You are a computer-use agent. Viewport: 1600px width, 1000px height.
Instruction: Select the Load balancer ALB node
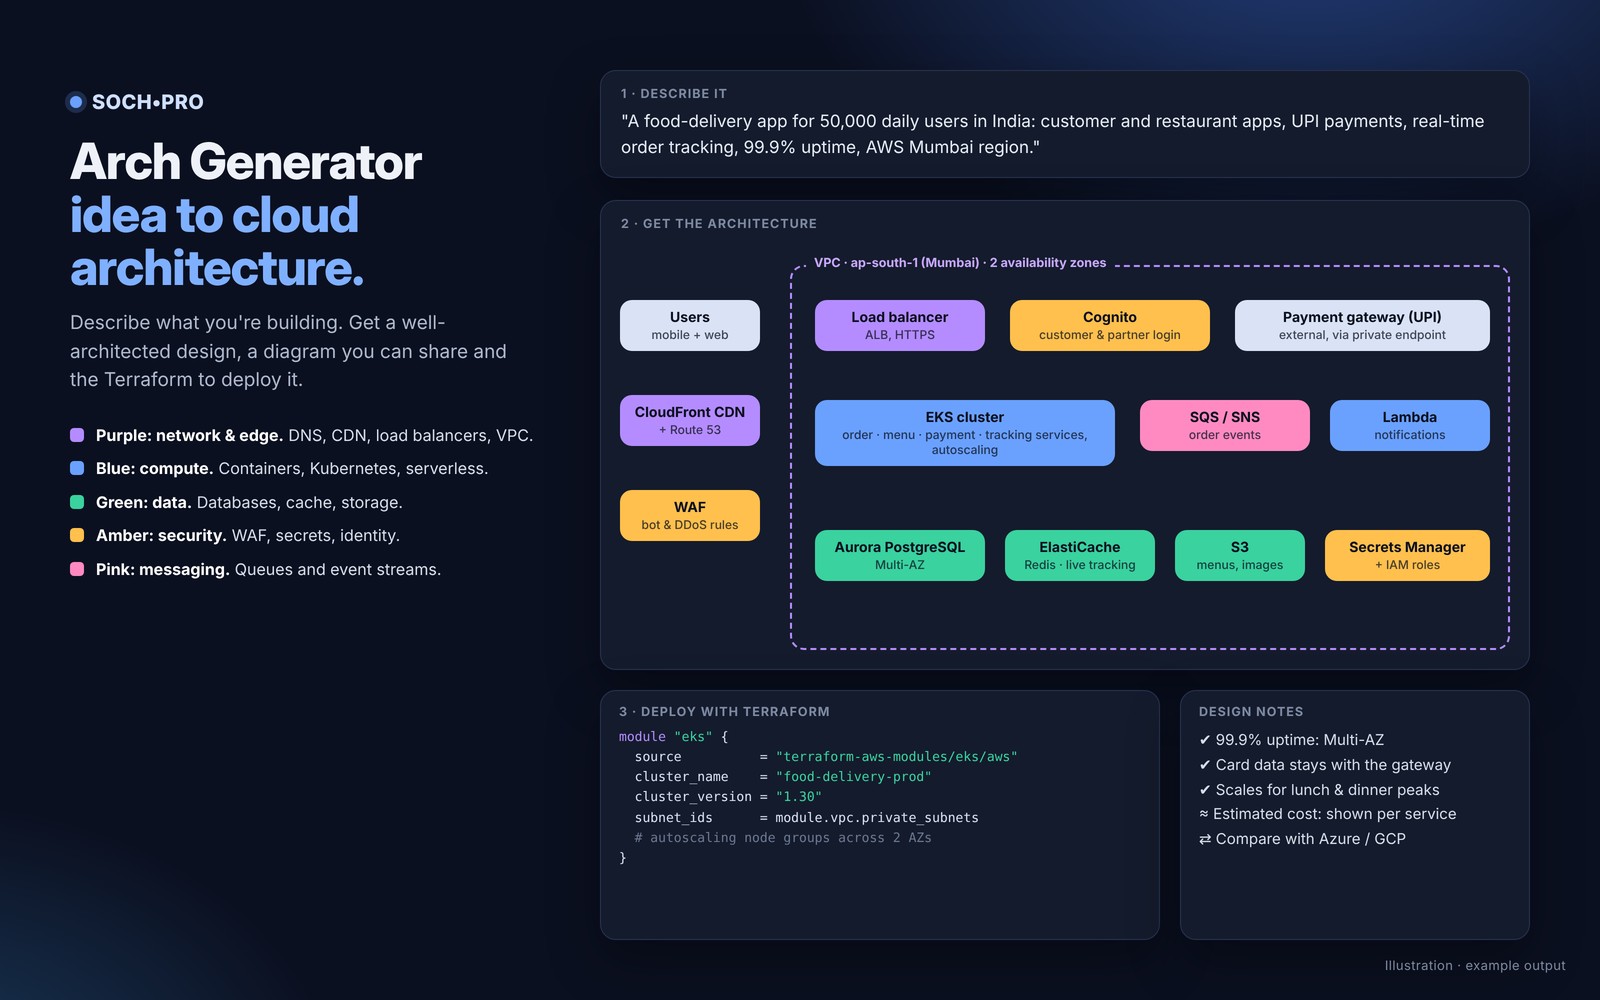click(900, 325)
